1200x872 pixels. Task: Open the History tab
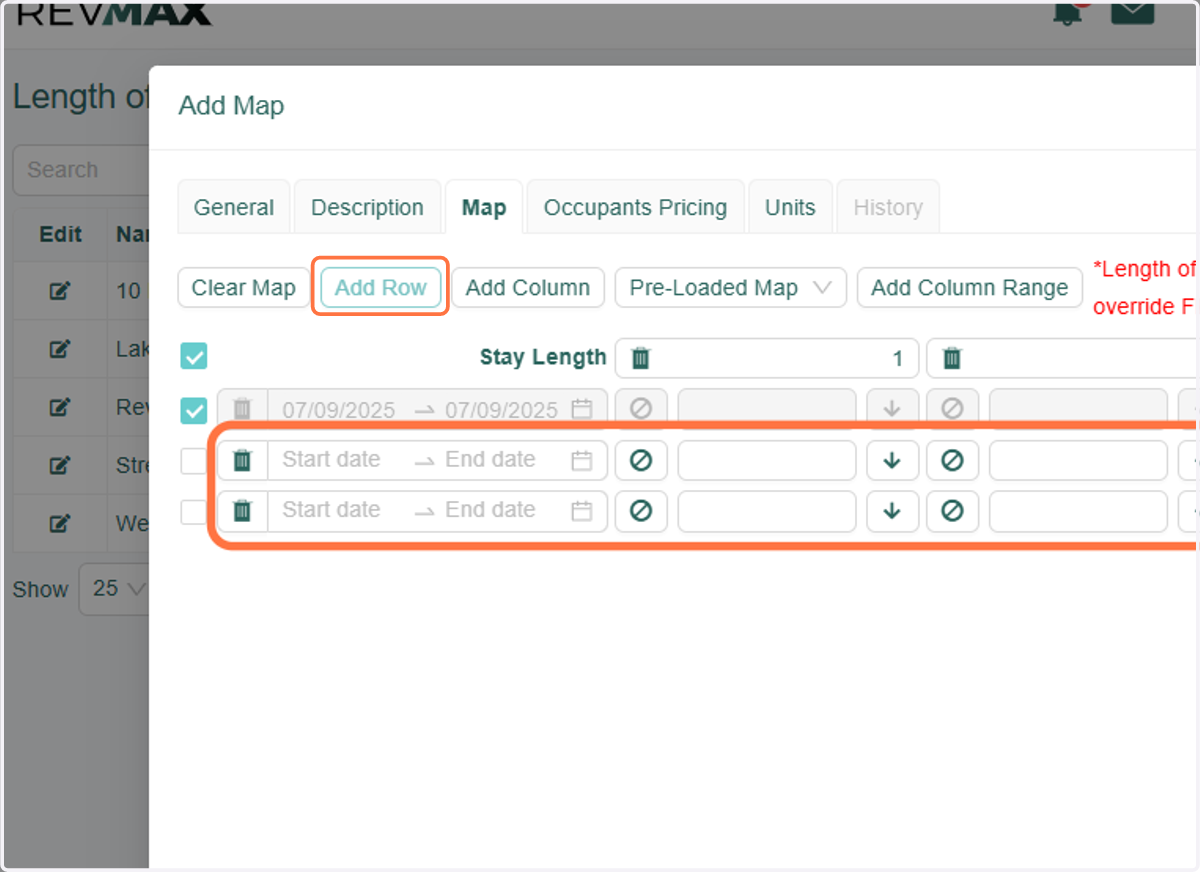(x=888, y=207)
